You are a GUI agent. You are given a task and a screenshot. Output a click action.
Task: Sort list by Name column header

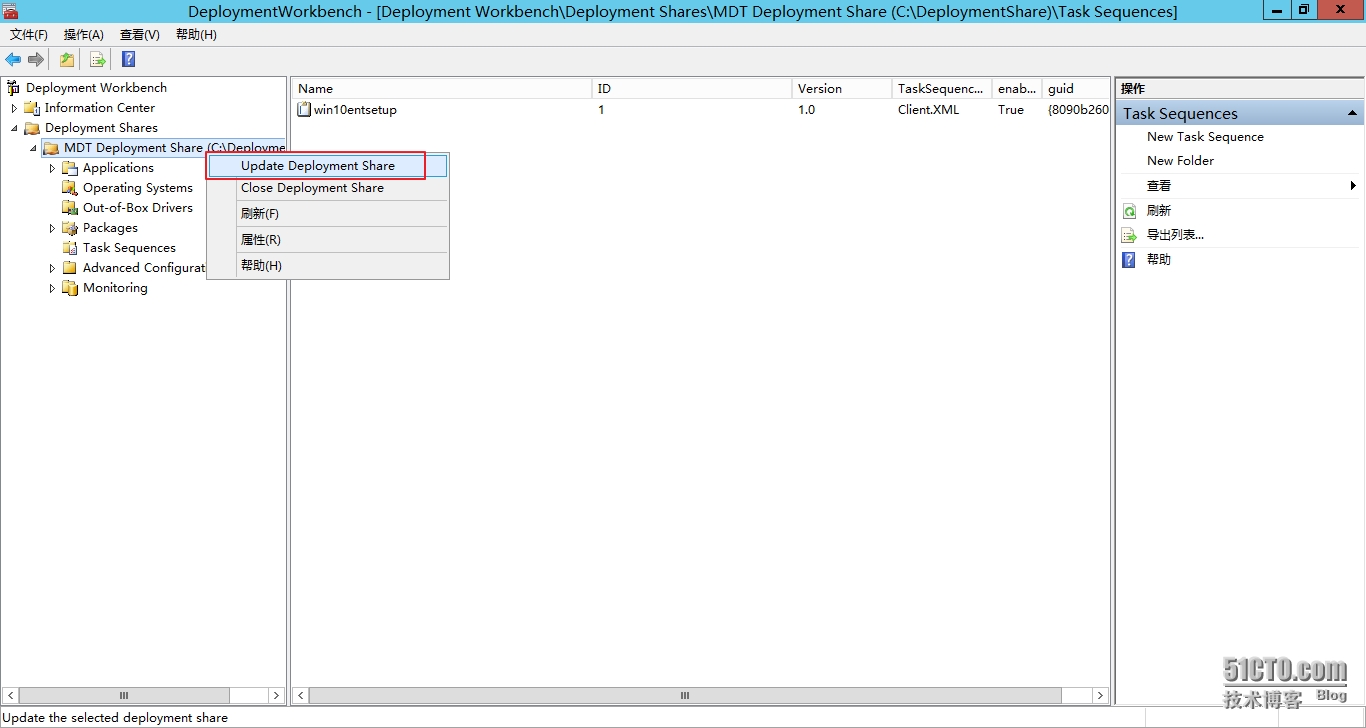coord(442,89)
